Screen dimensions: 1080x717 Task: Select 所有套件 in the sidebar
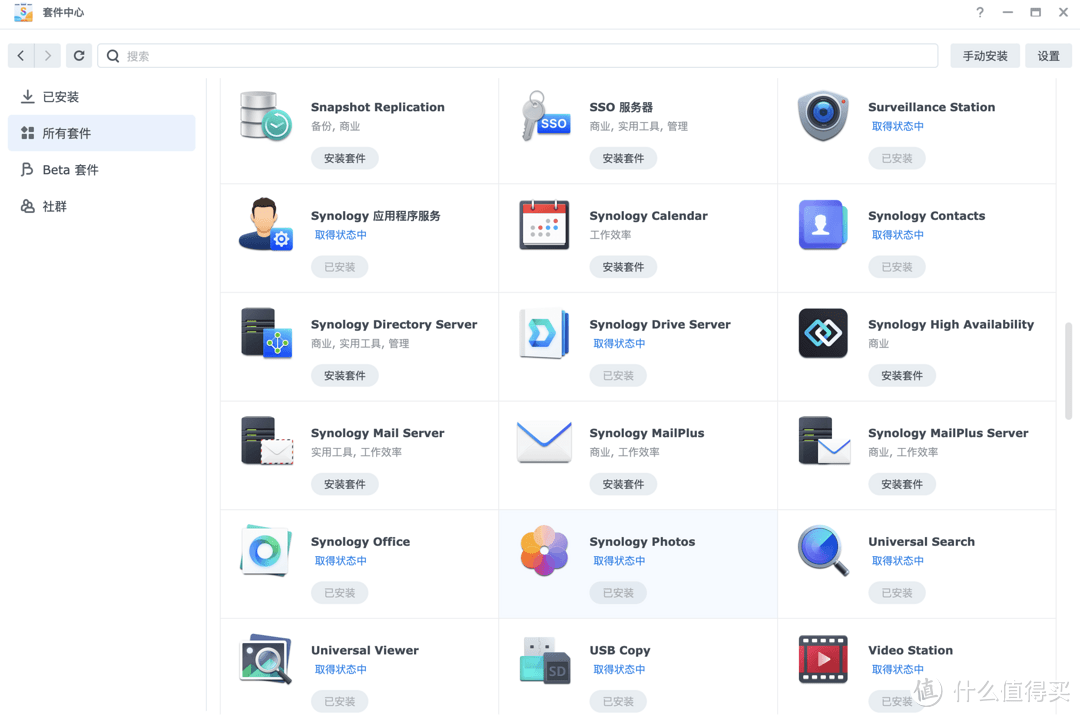tap(101, 133)
